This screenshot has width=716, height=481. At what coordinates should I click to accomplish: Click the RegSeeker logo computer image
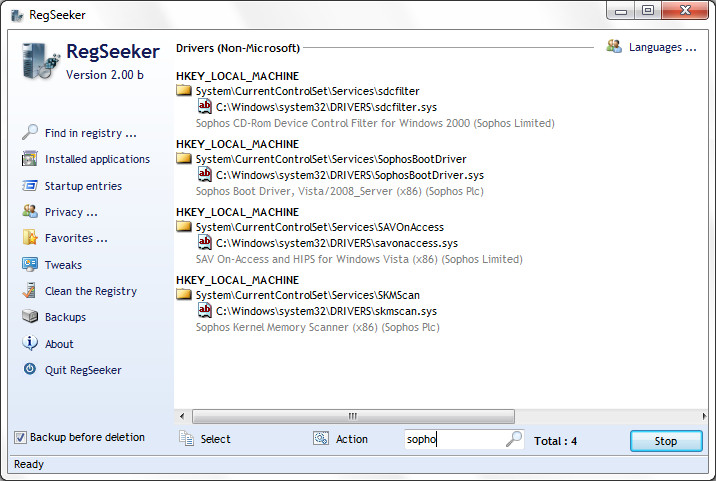coord(40,61)
